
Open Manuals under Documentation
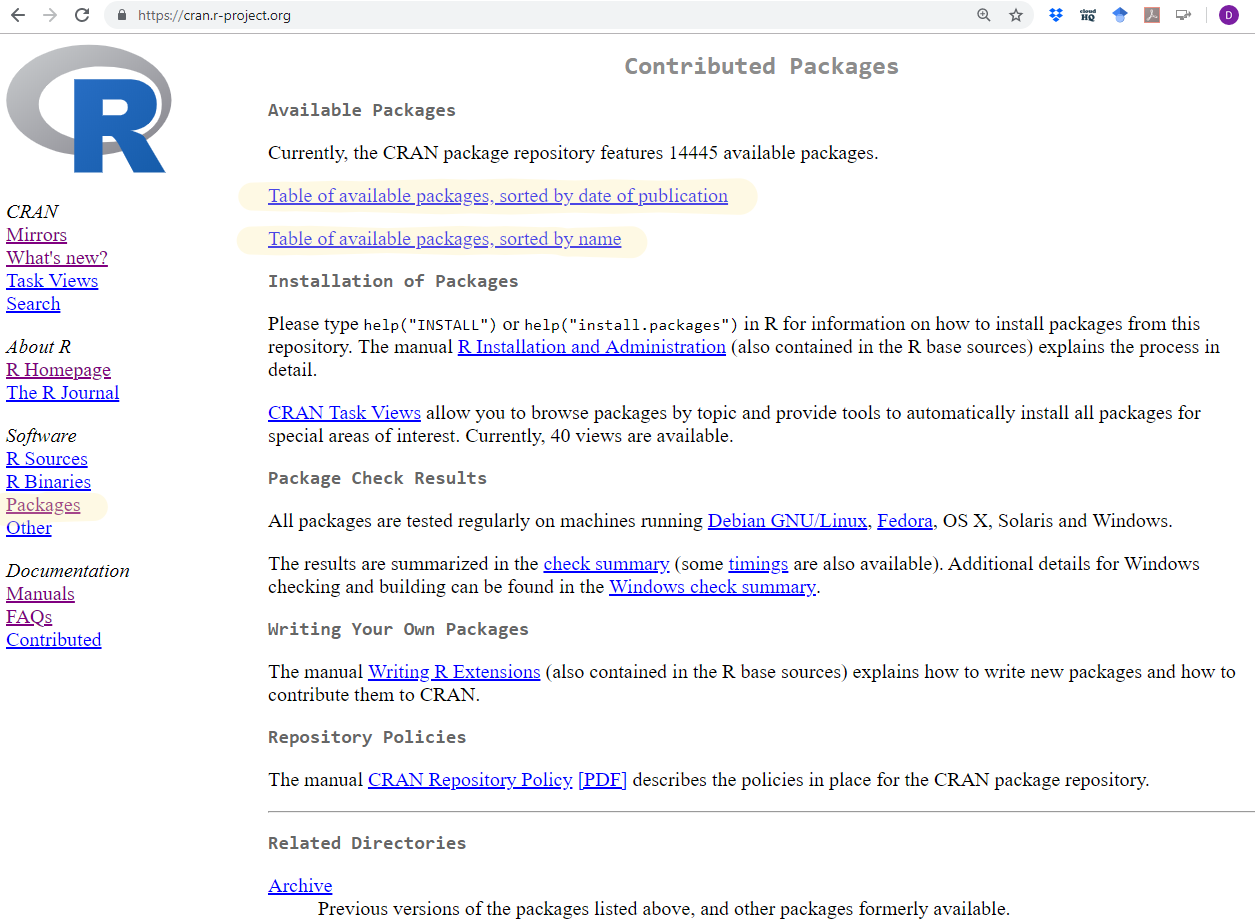point(40,594)
